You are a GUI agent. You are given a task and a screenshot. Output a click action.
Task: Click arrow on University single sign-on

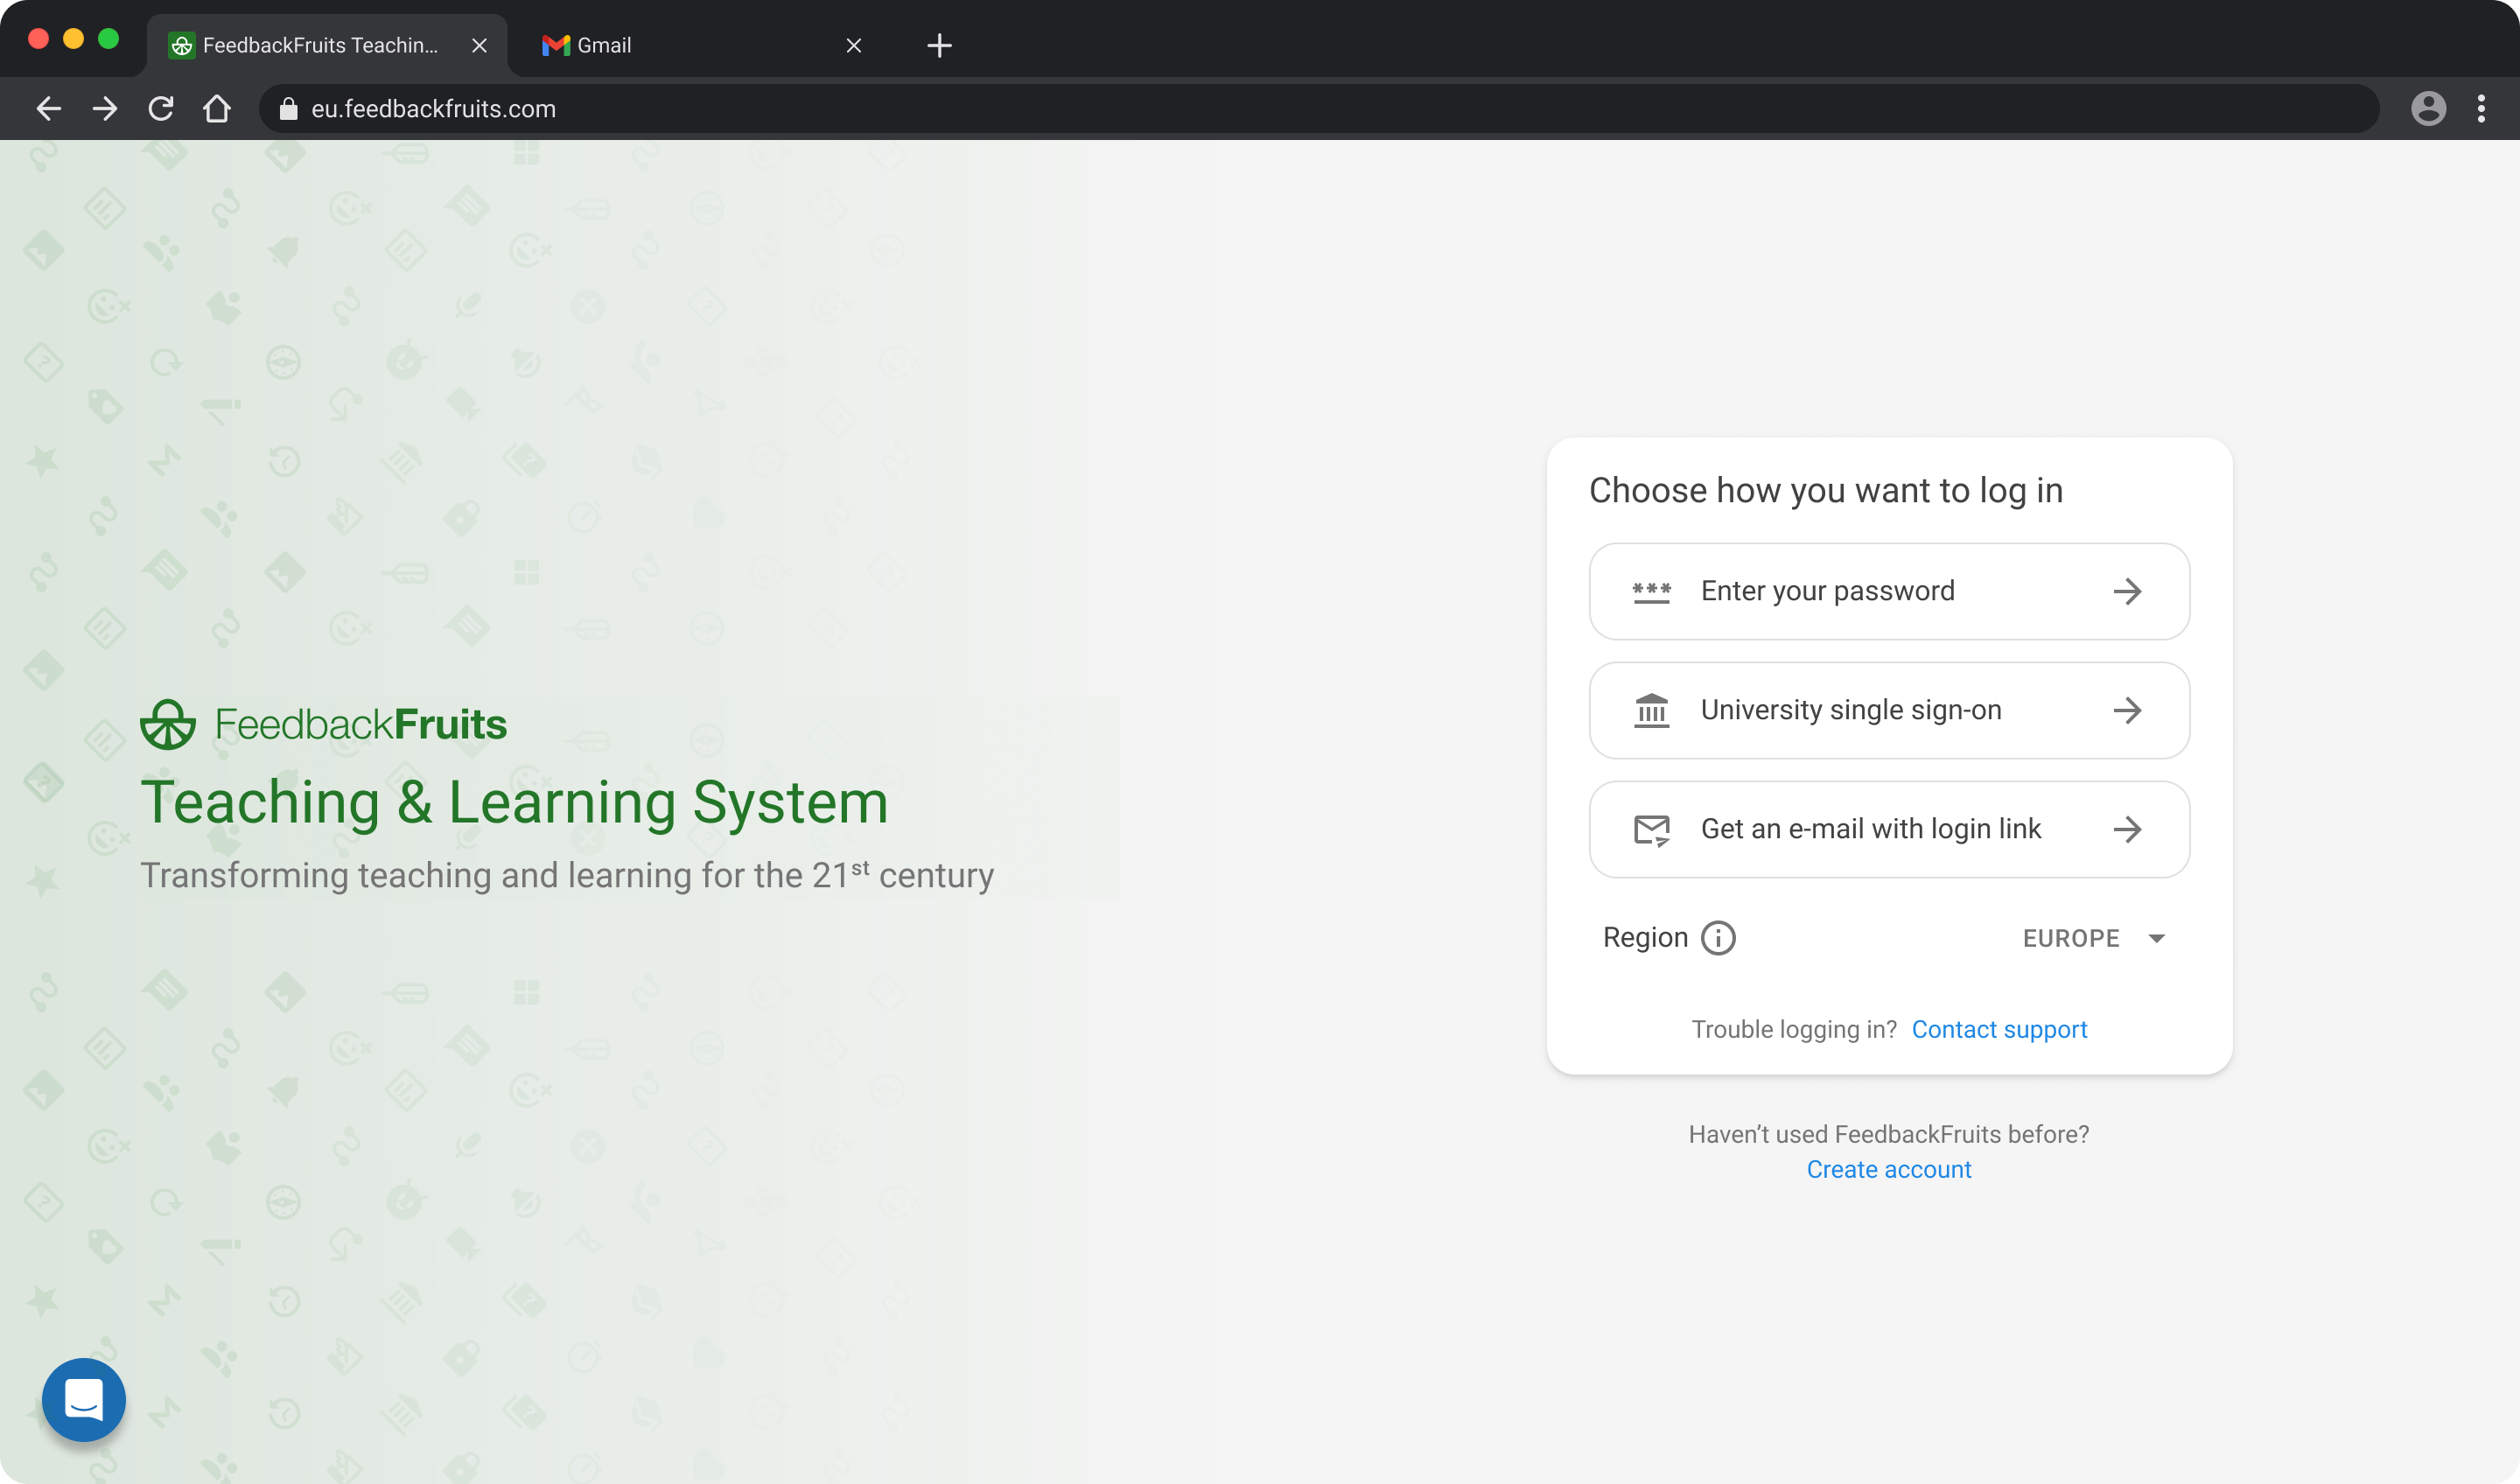(x=2127, y=710)
